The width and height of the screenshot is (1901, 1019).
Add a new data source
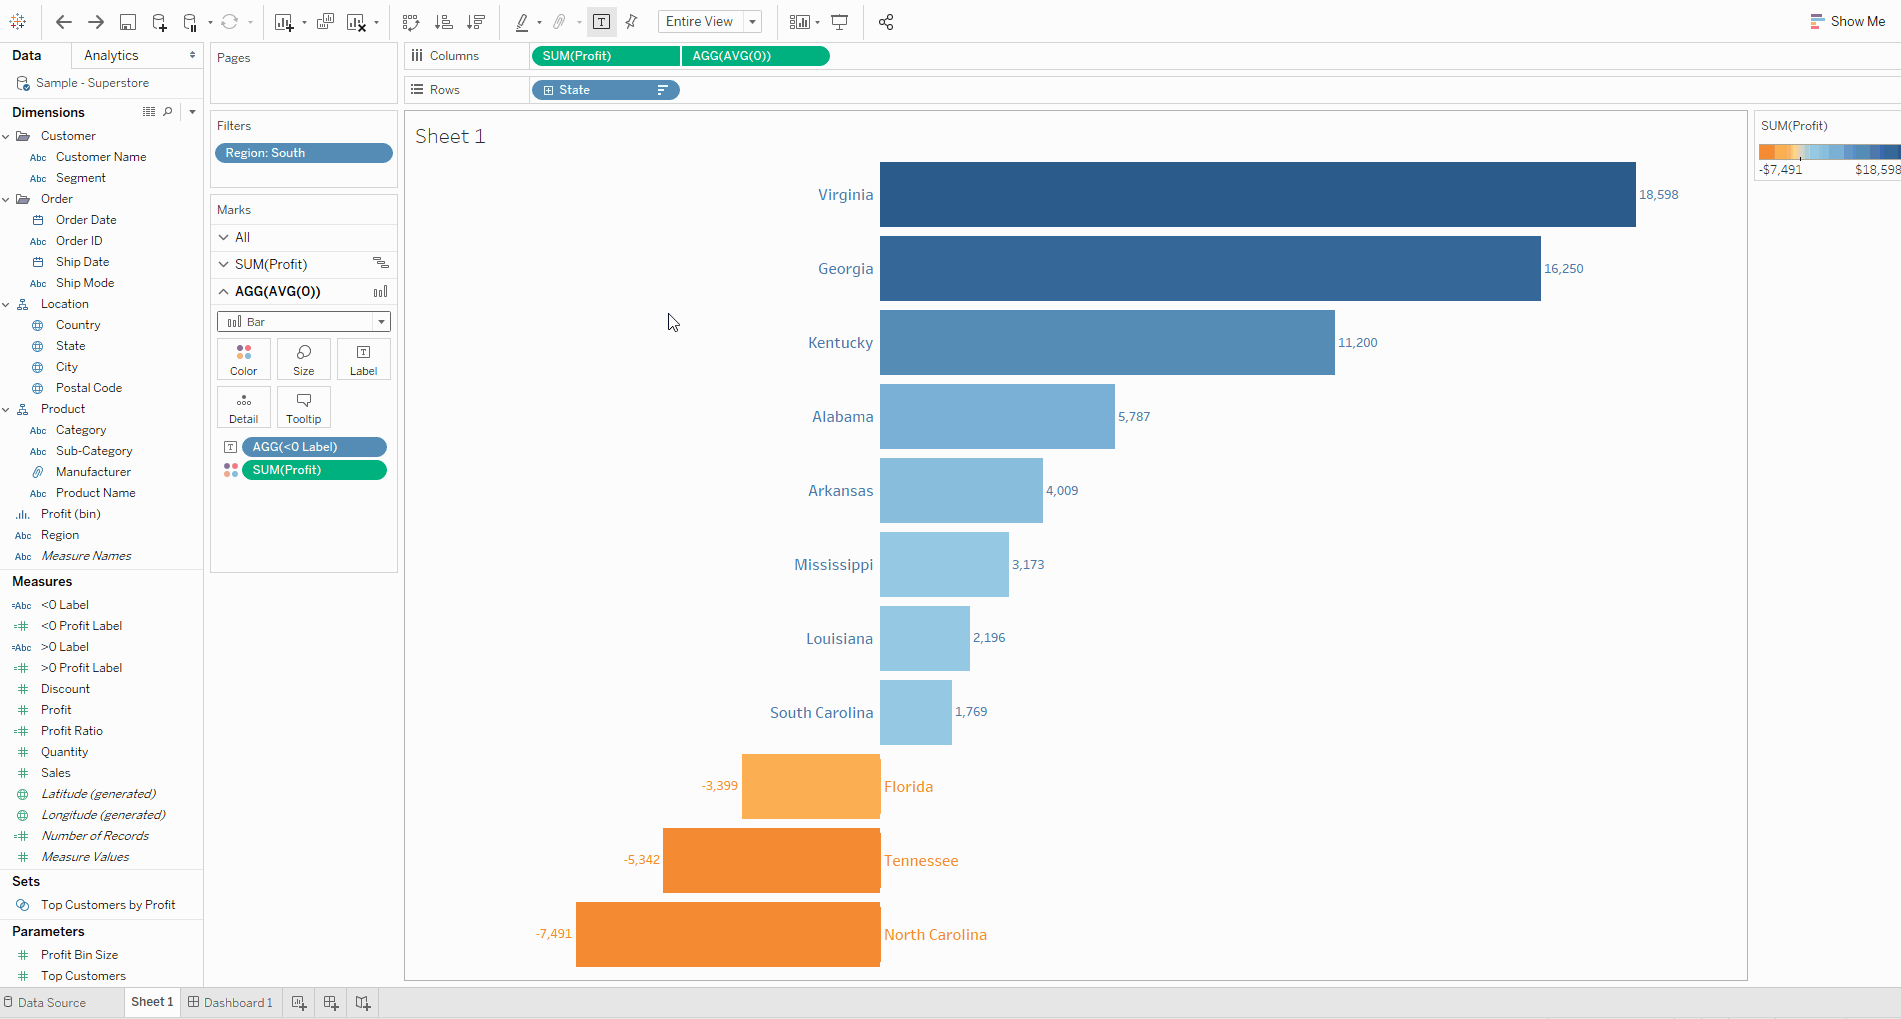pos(159,21)
